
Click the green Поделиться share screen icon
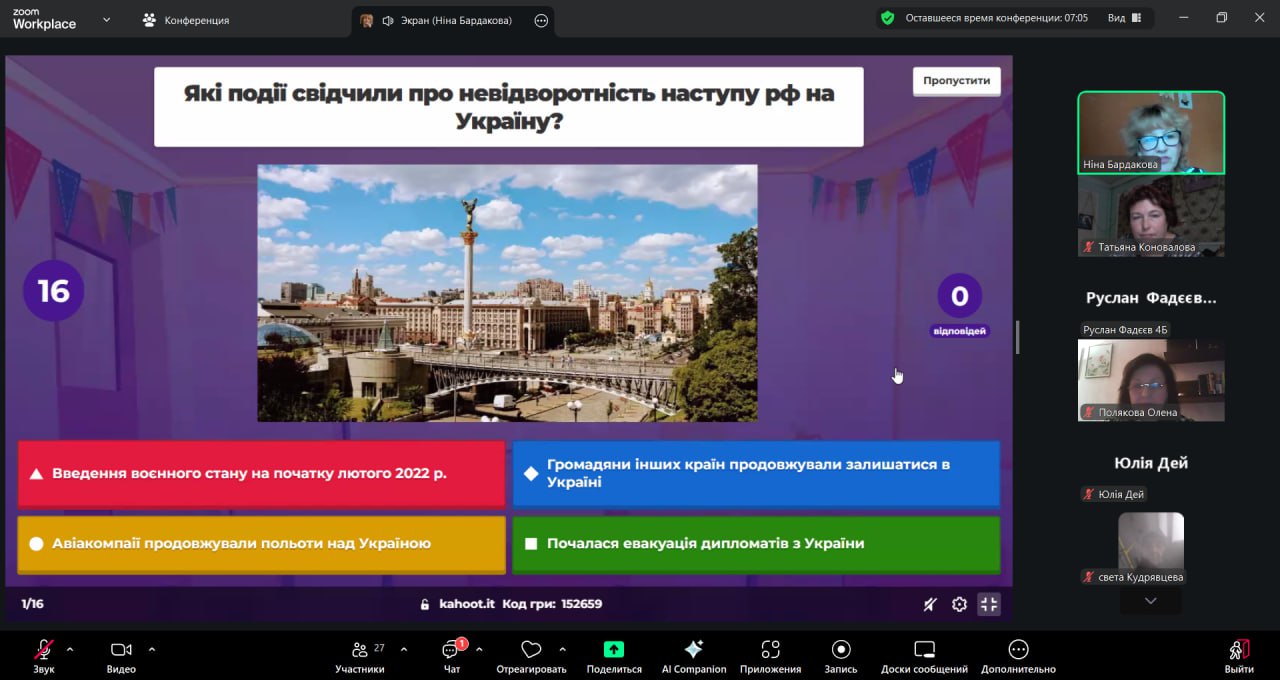point(614,650)
